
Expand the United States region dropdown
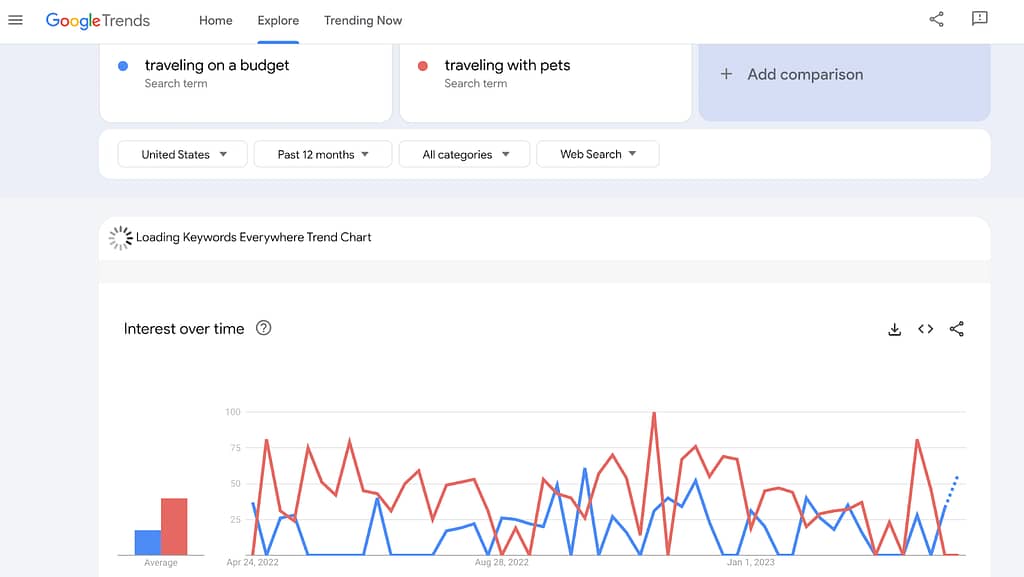tap(182, 155)
